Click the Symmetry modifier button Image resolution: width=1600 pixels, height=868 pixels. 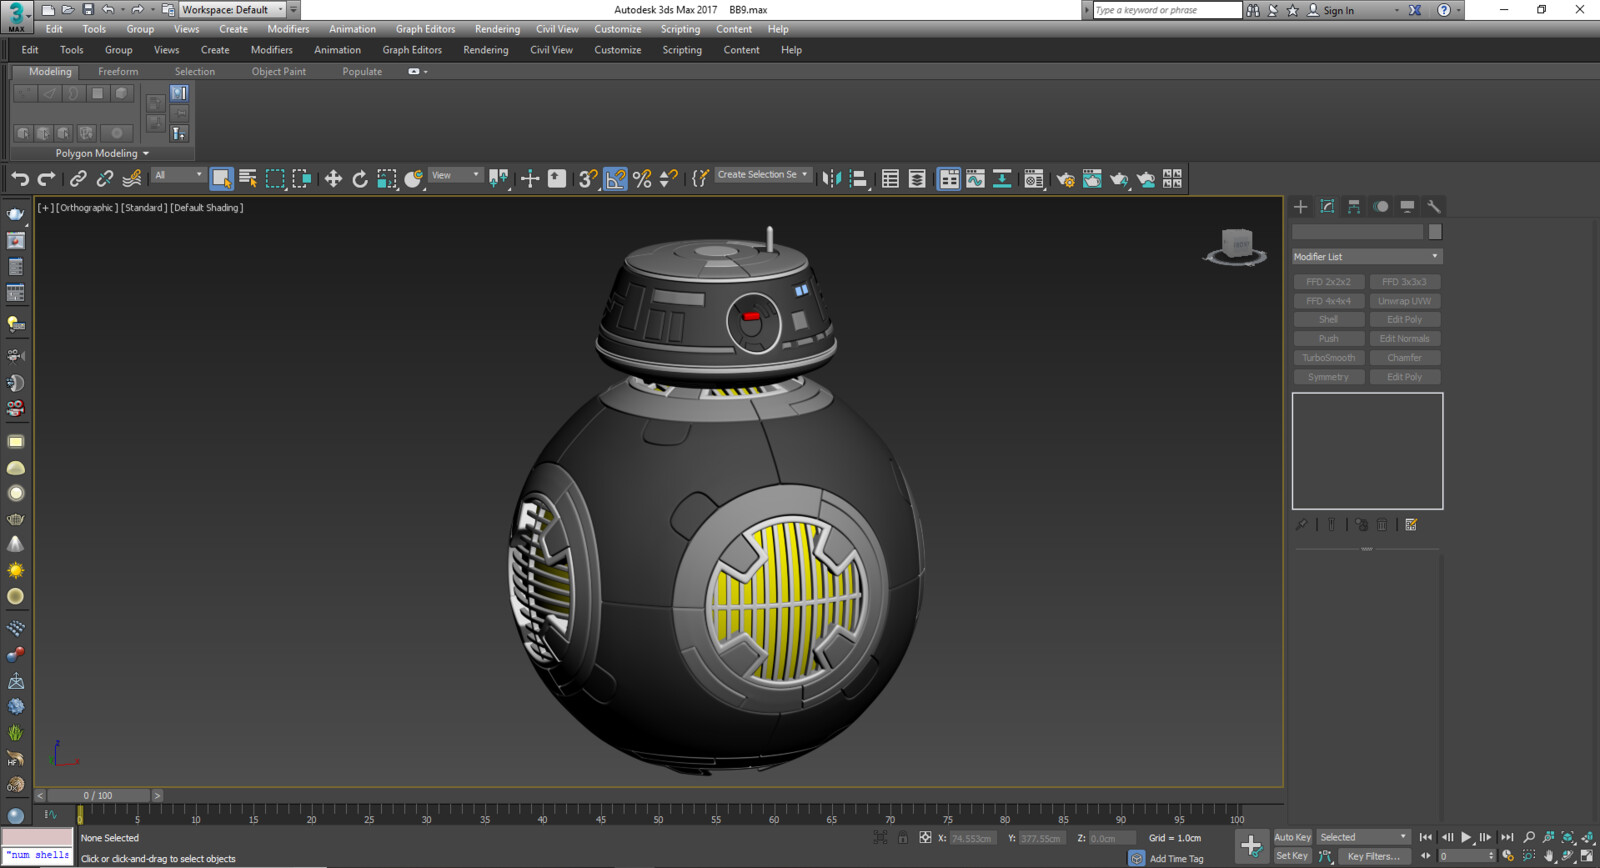pyautogui.click(x=1329, y=377)
